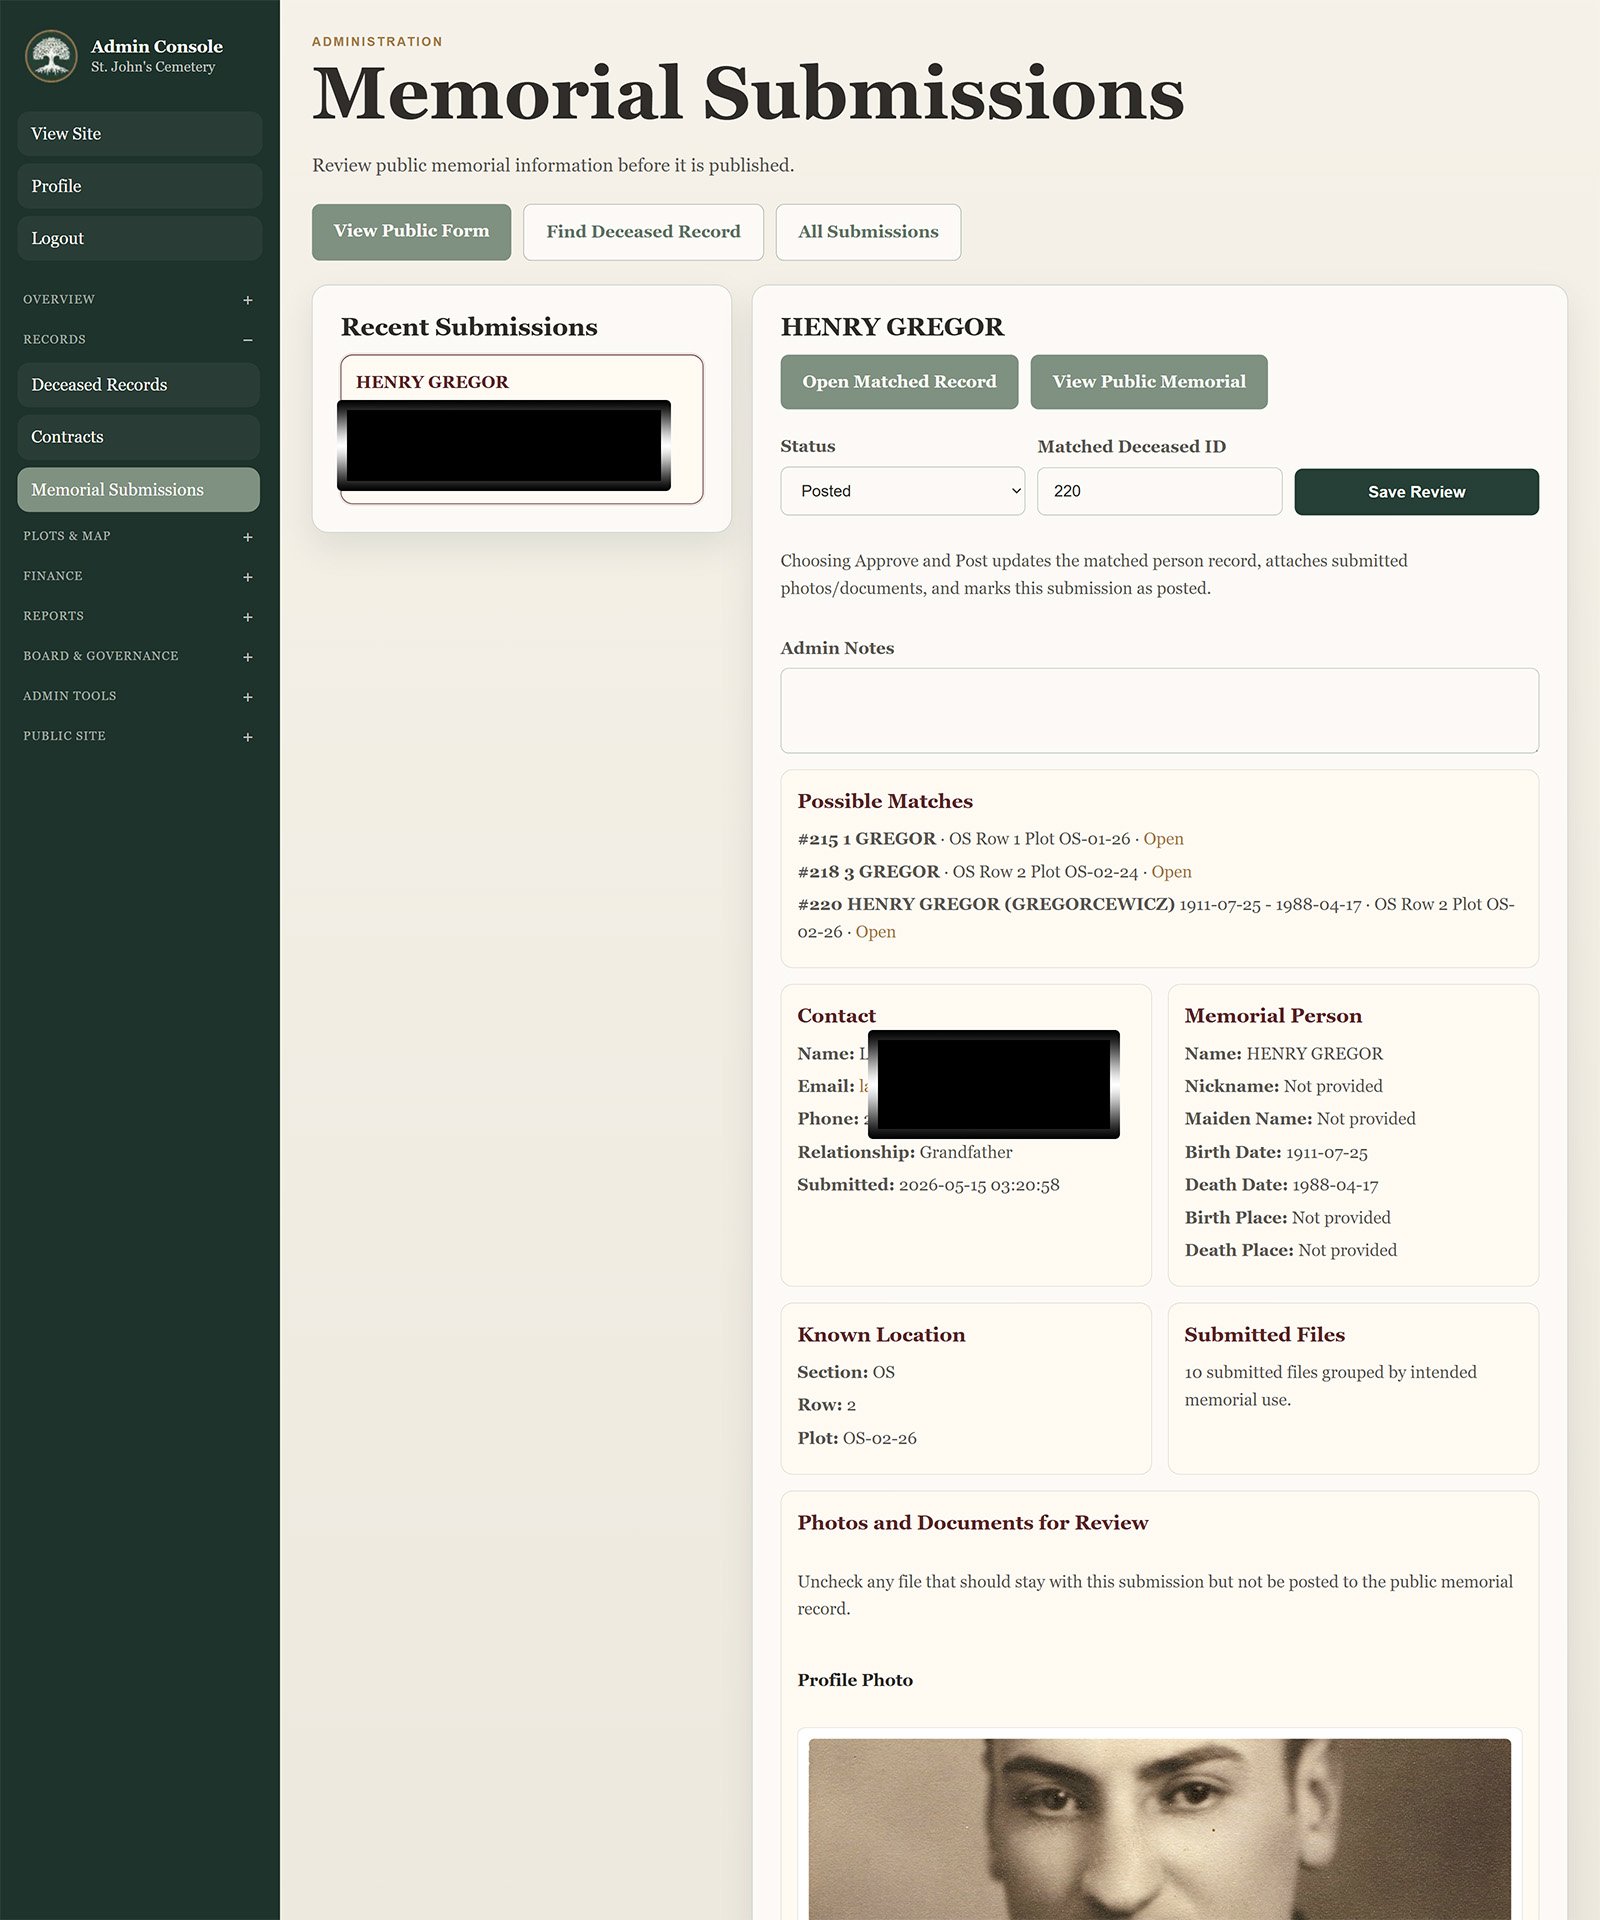The height and width of the screenshot is (1920, 1600).
Task: Expand the Board & Governance section
Action: click(138, 657)
